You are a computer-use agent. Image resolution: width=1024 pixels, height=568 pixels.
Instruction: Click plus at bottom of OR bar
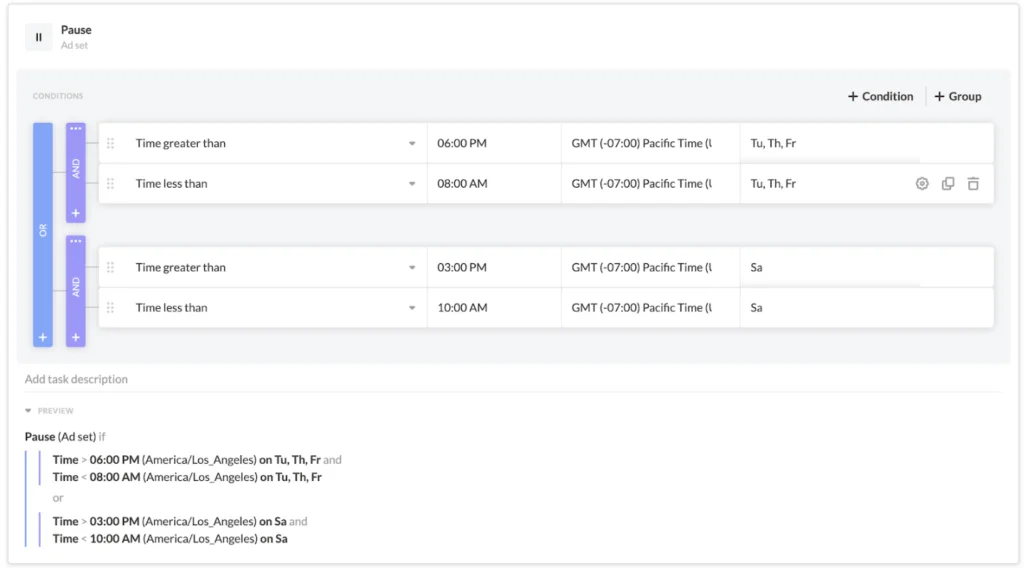coord(43,338)
